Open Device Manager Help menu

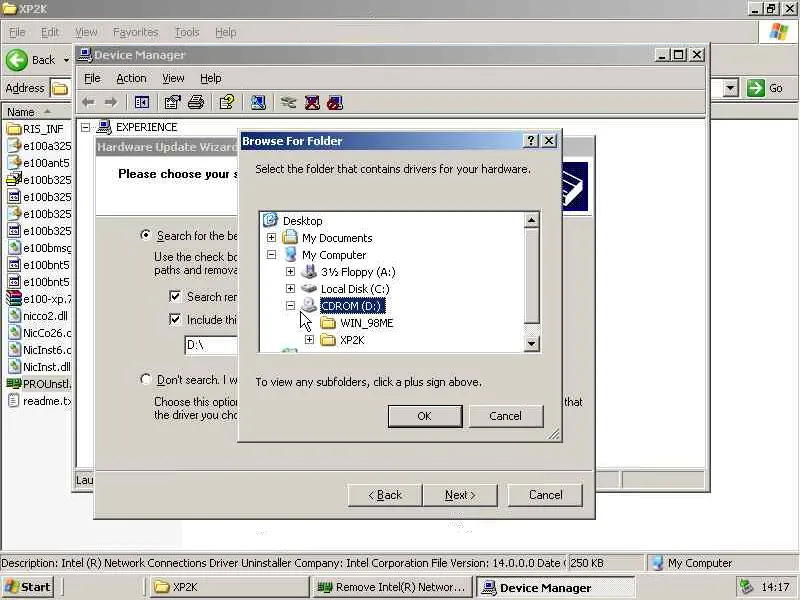pos(210,78)
